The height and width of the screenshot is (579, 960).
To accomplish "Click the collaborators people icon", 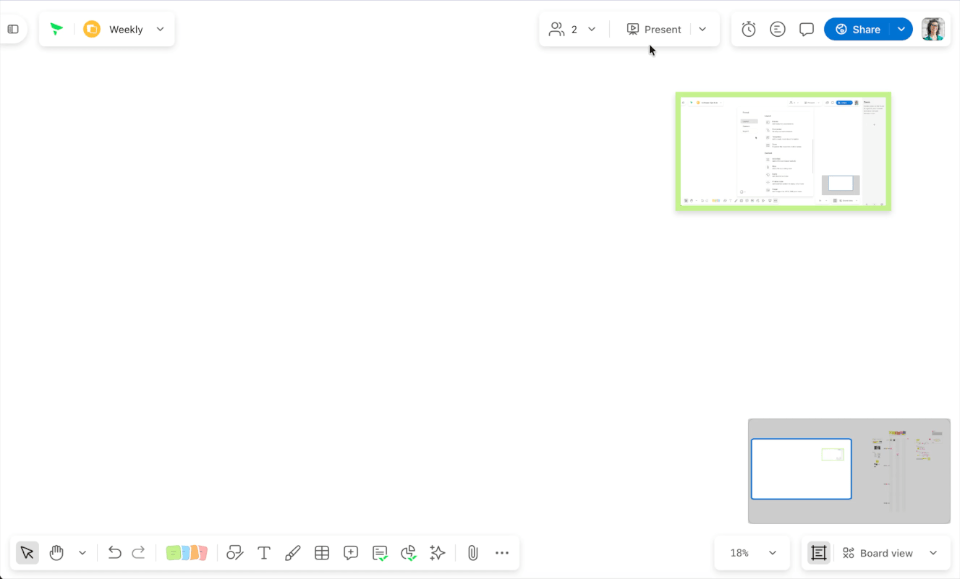I will point(556,29).
